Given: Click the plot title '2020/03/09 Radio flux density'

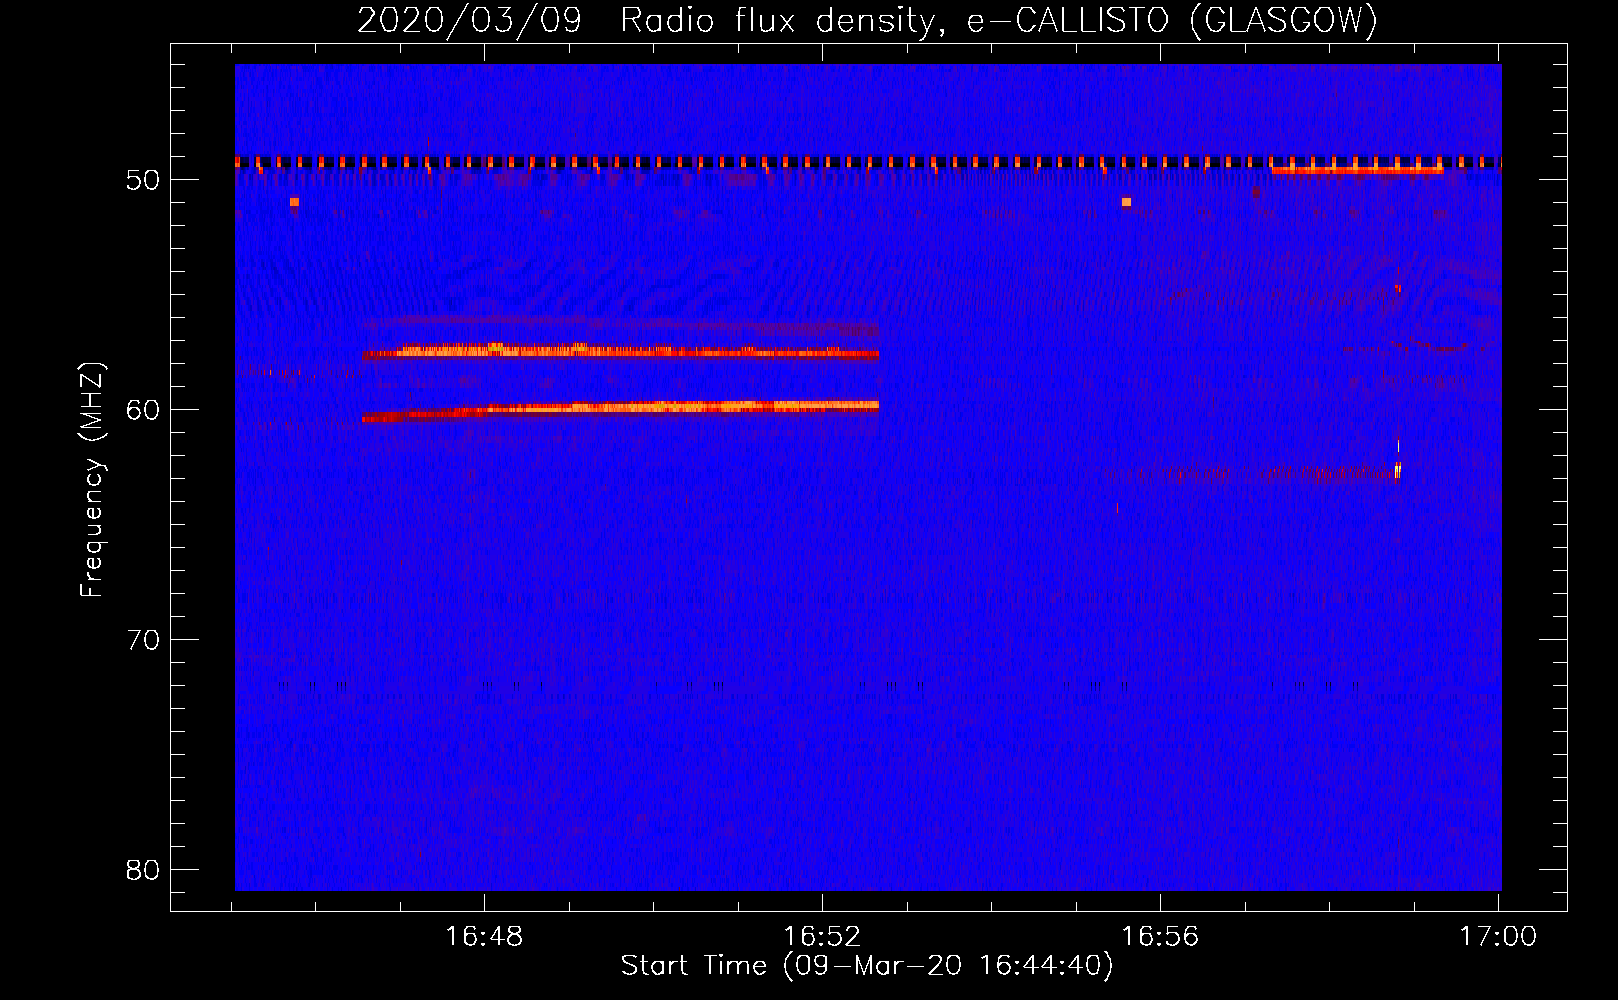Looking at the screenshot, I should [867, 20].
